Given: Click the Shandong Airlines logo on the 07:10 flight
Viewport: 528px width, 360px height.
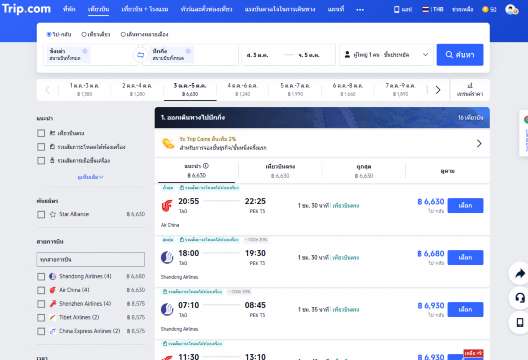Looking at the screenshot, I should (x=167, y=309).
